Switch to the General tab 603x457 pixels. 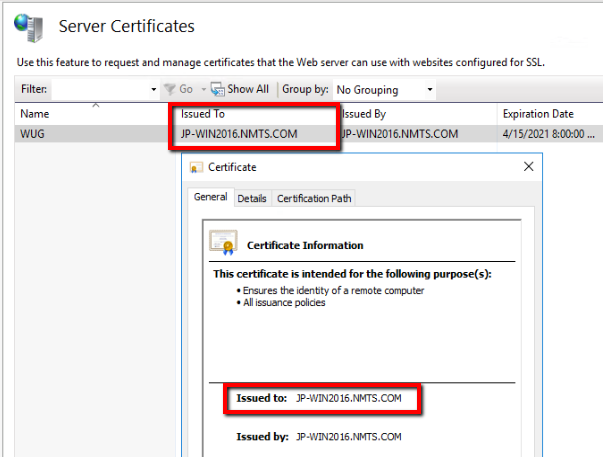click(x=211, y=197)
